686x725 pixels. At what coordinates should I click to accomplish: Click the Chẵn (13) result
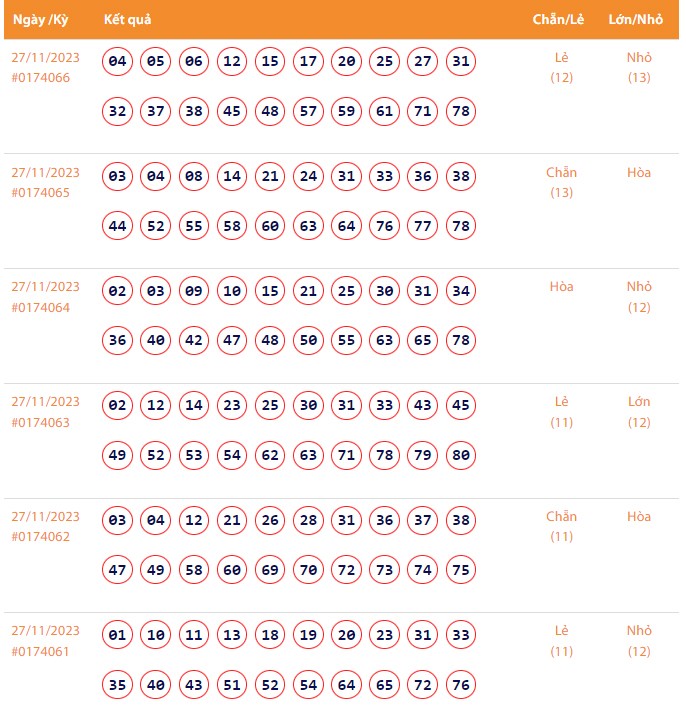click(x=561, y=182)
